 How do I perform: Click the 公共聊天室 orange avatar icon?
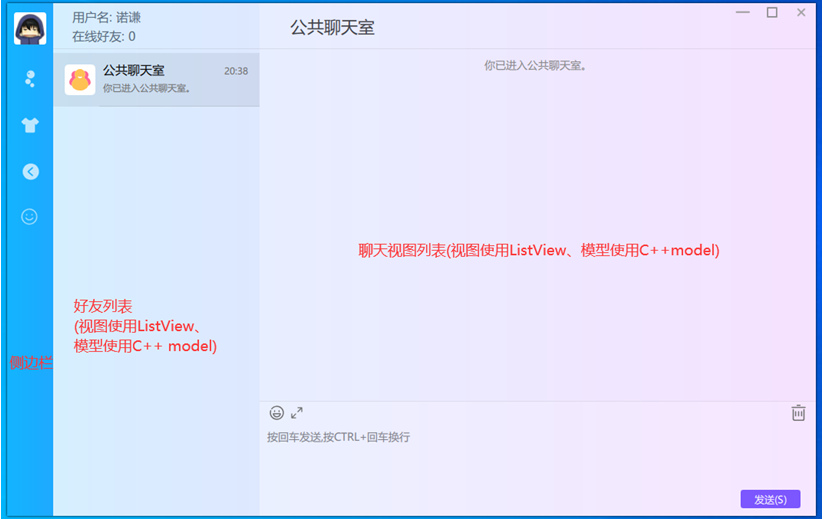tap(80, 80)
